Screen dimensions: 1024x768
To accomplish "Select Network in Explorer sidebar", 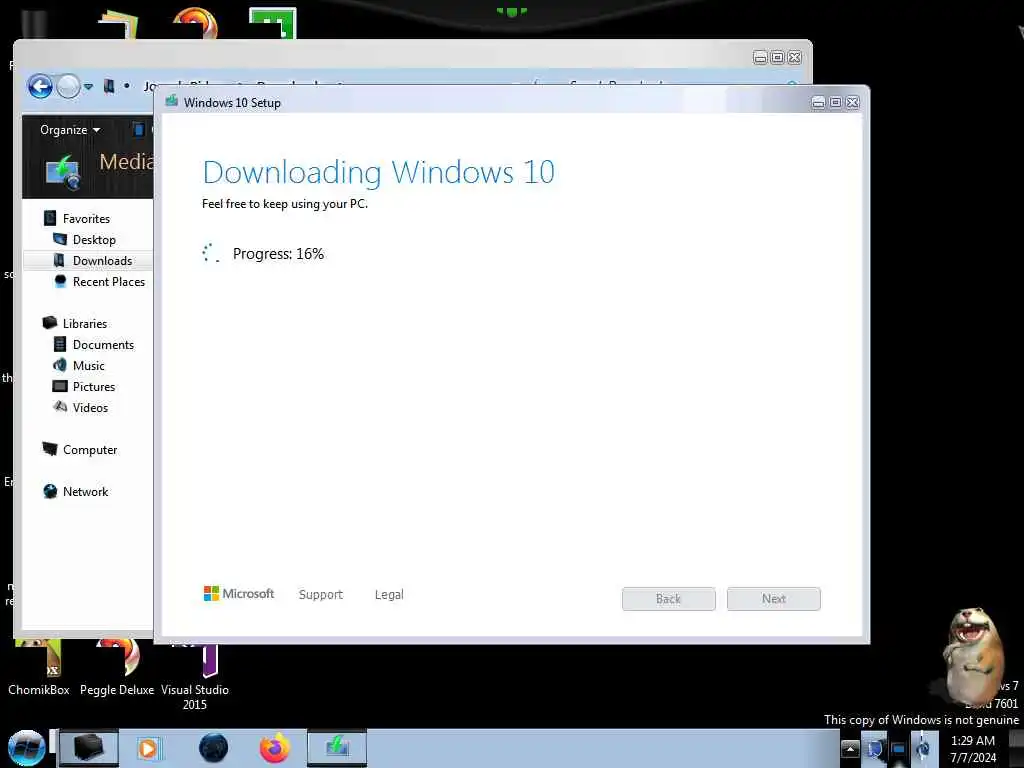I will click(x=86, y=492).
